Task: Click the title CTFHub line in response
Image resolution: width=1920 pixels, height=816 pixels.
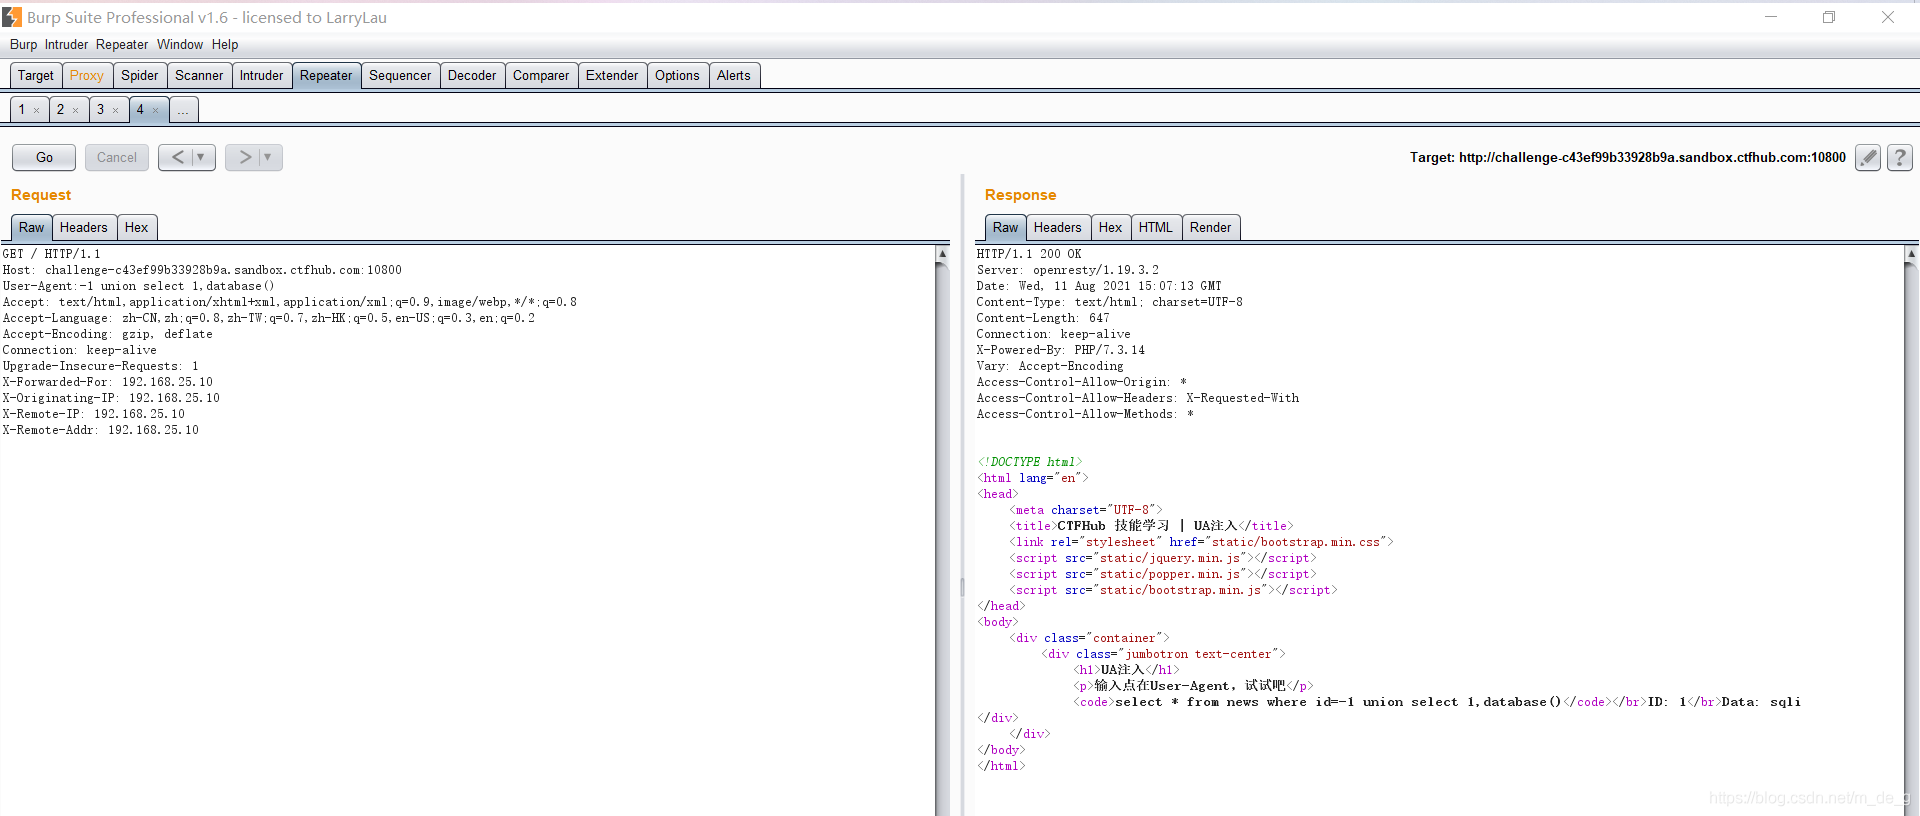Action: (1151, 526)
